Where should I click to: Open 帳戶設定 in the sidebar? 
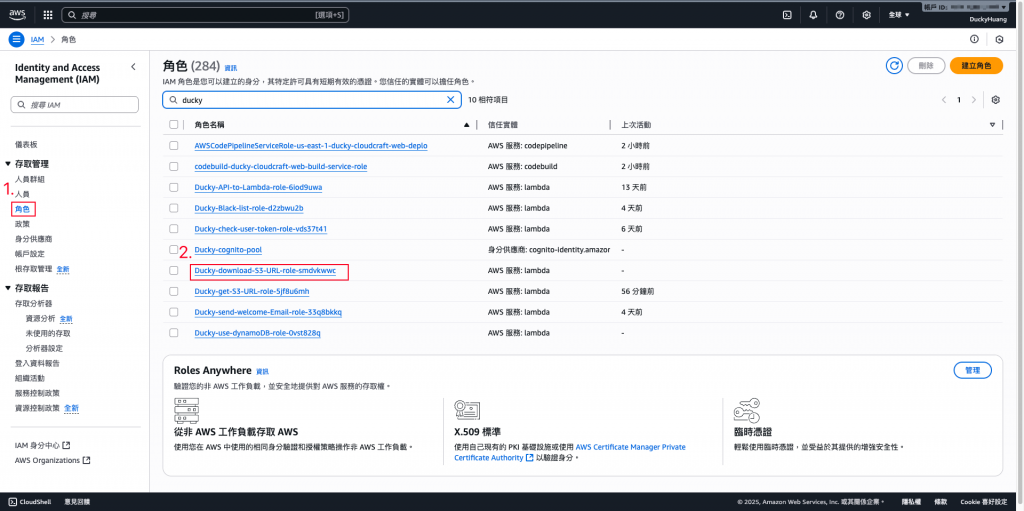(30, 254)
